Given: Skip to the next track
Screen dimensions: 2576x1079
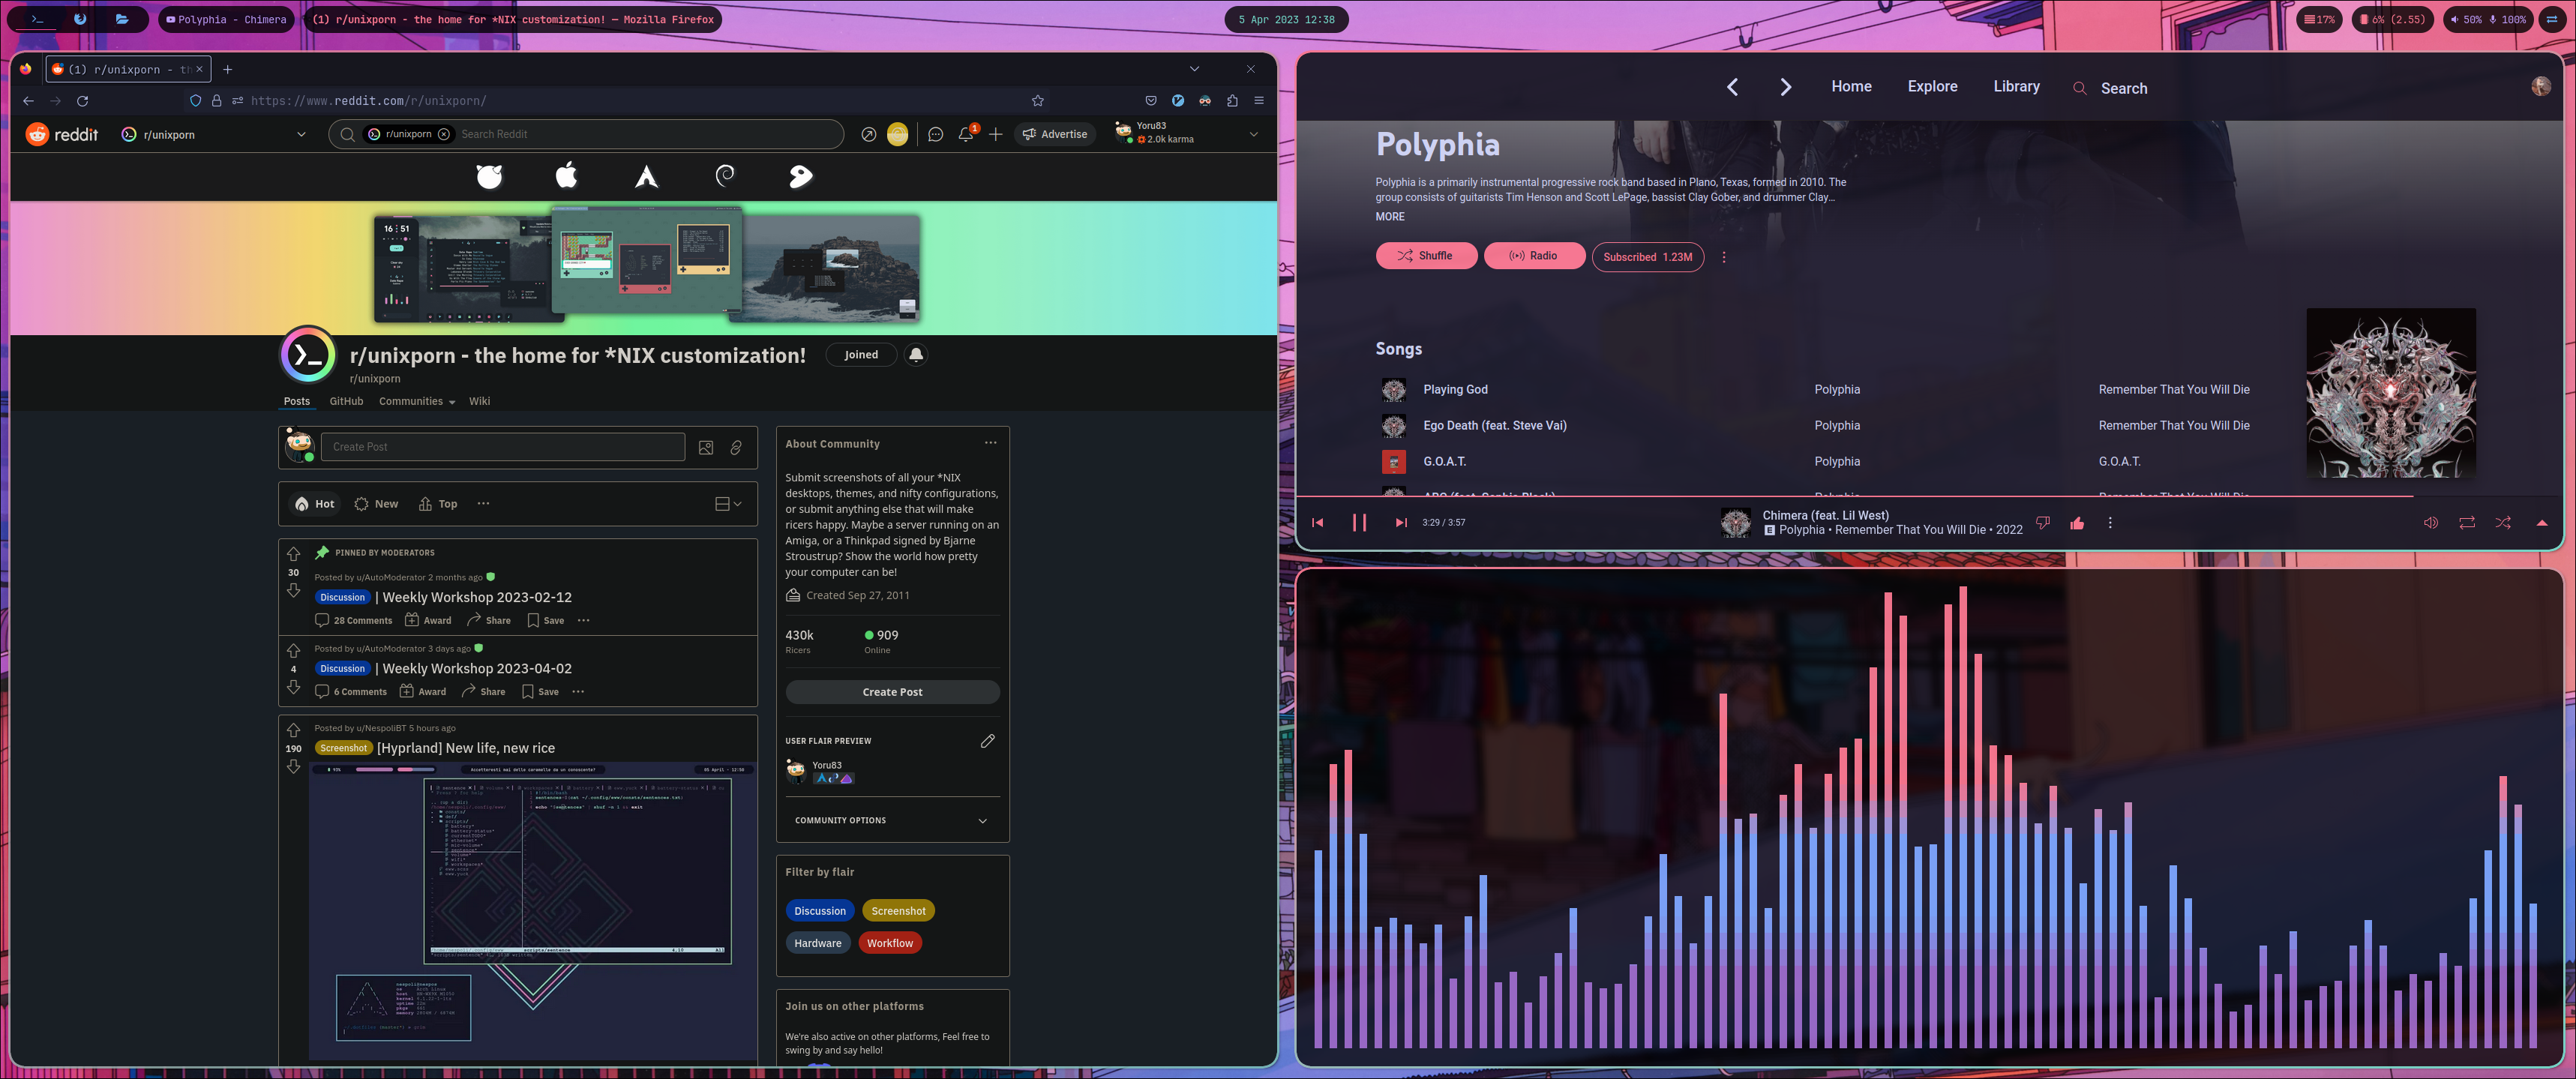Looking at the screenshot, I should [x=1400, y=522].
